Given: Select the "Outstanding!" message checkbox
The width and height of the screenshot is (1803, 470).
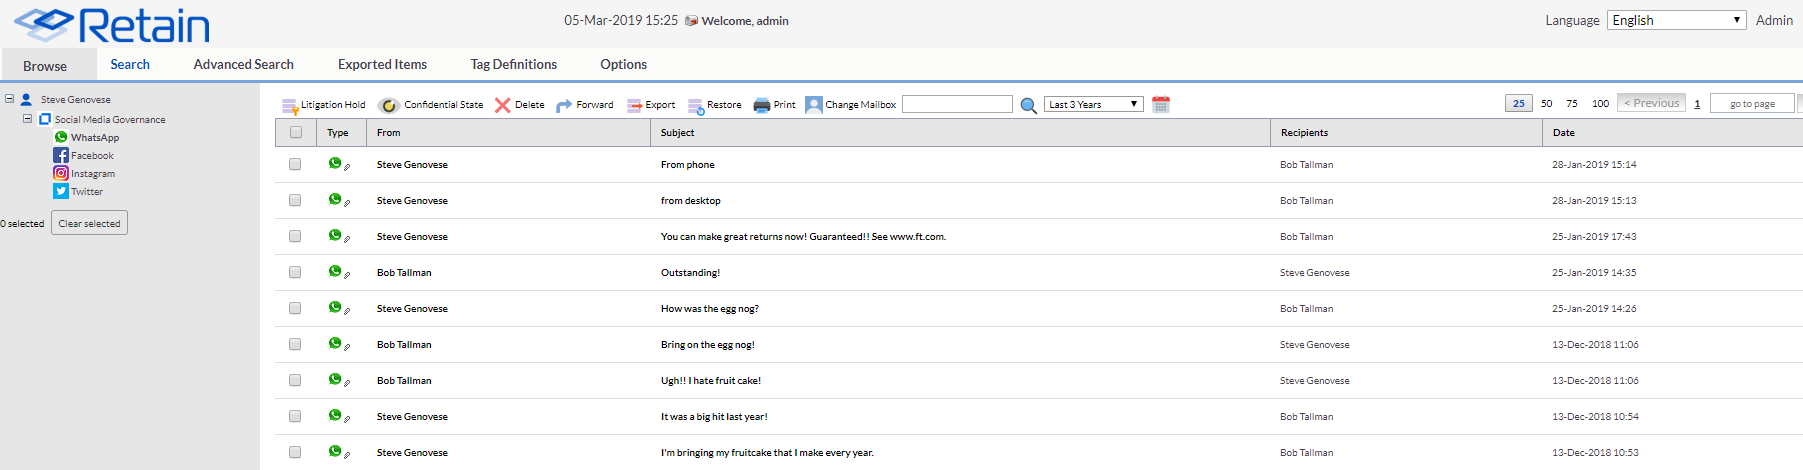Looking at the screenshot, I should pyautogui.click(x=295, y=272).
